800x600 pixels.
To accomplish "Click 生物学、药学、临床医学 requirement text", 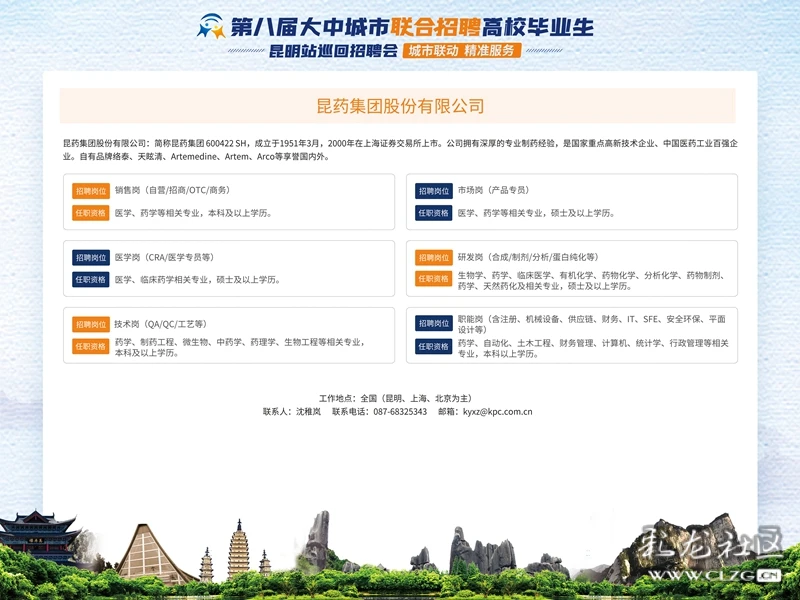I will coord(591,281).
